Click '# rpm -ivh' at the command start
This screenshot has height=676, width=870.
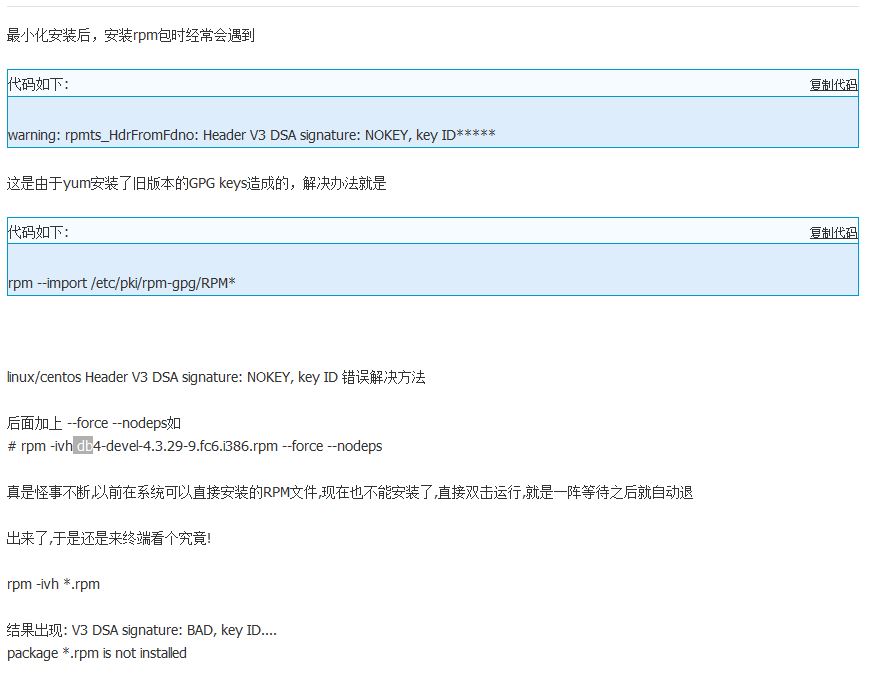coord(38,446)
